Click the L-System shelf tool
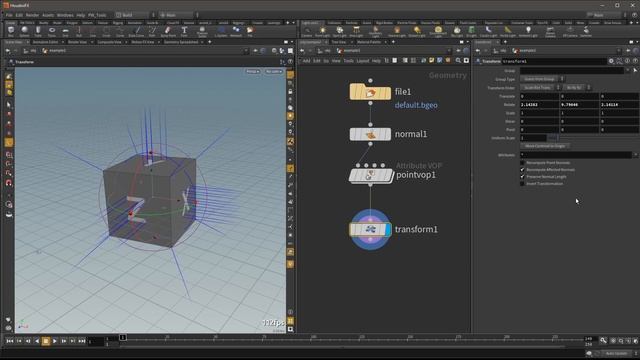 (221, 31)
